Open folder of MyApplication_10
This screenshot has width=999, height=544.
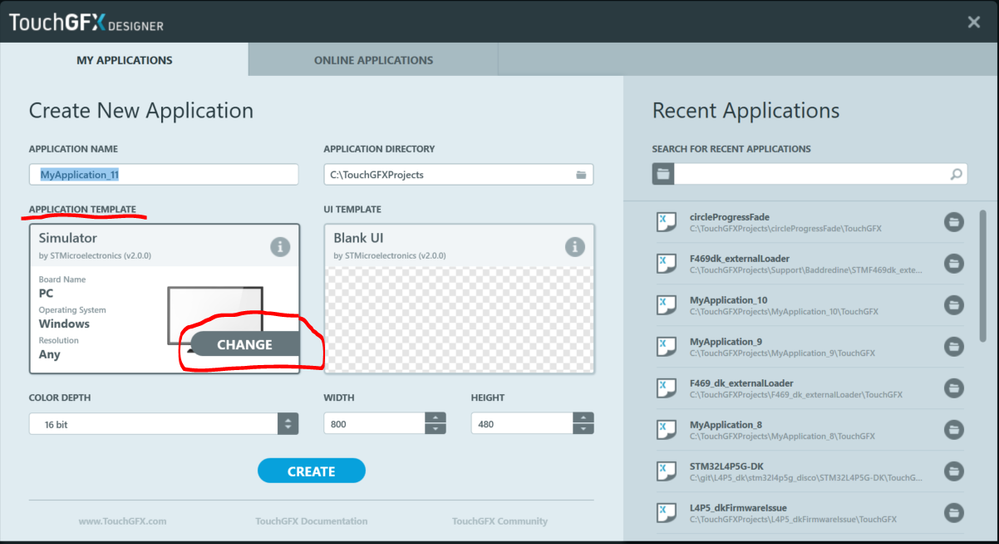(954, 305)
